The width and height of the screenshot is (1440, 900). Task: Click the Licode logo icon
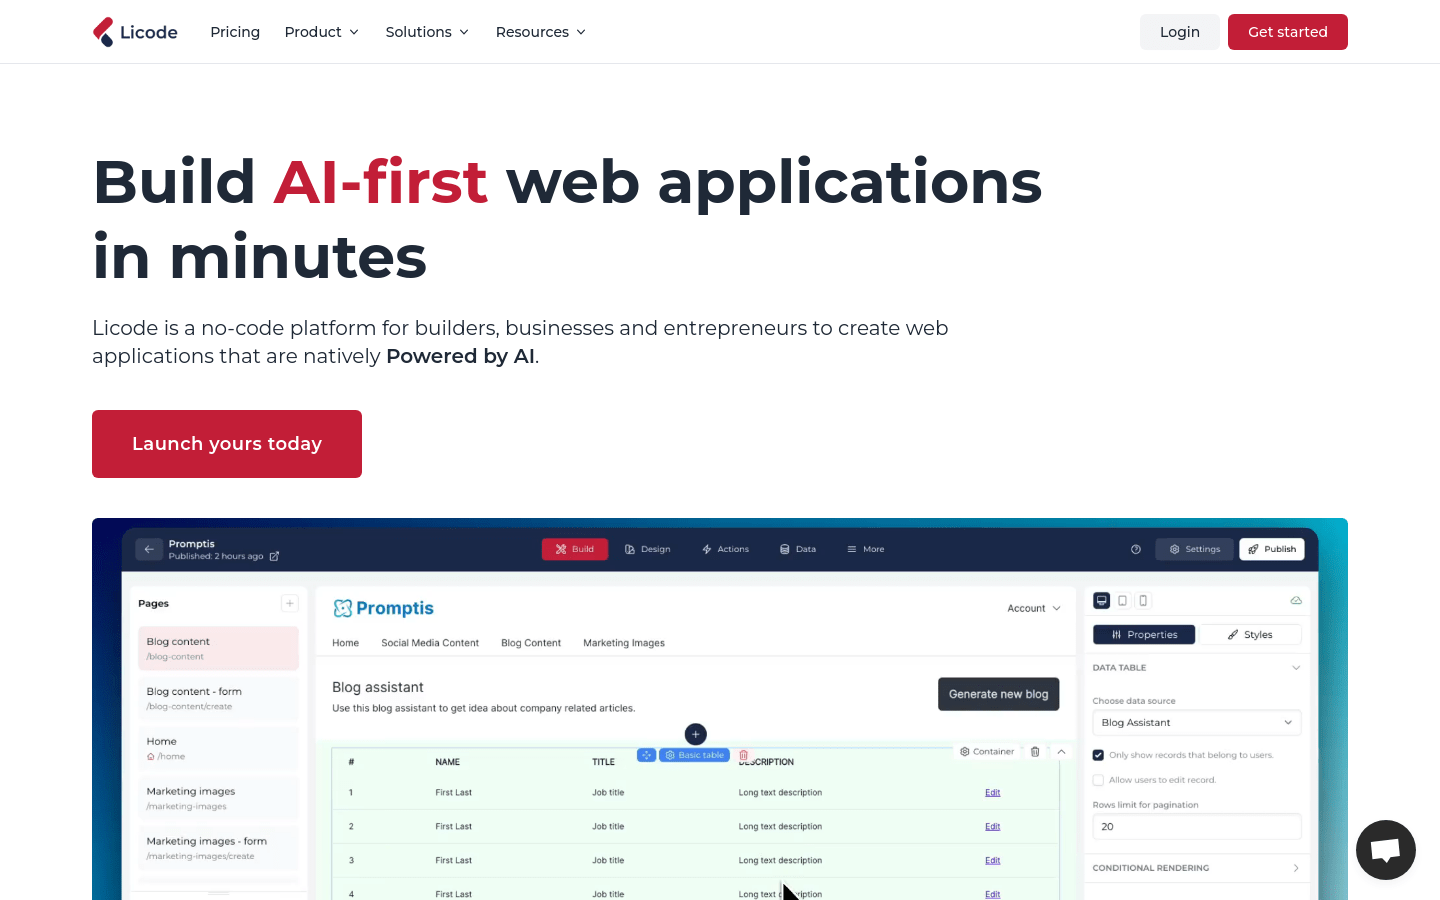pyautogui.click(x=103, y=32)
